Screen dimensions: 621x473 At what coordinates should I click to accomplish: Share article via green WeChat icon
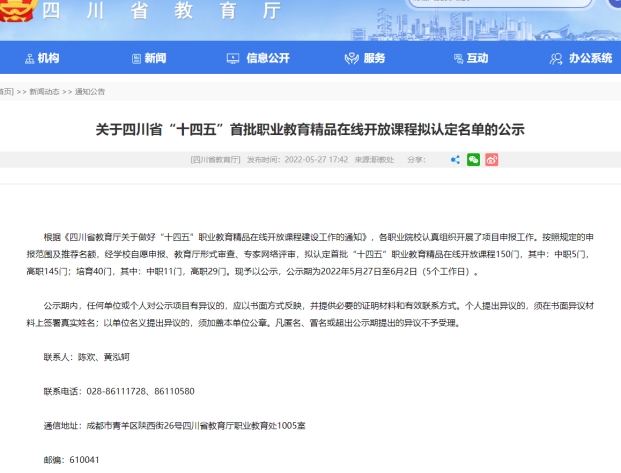click(x=473, y=159)
